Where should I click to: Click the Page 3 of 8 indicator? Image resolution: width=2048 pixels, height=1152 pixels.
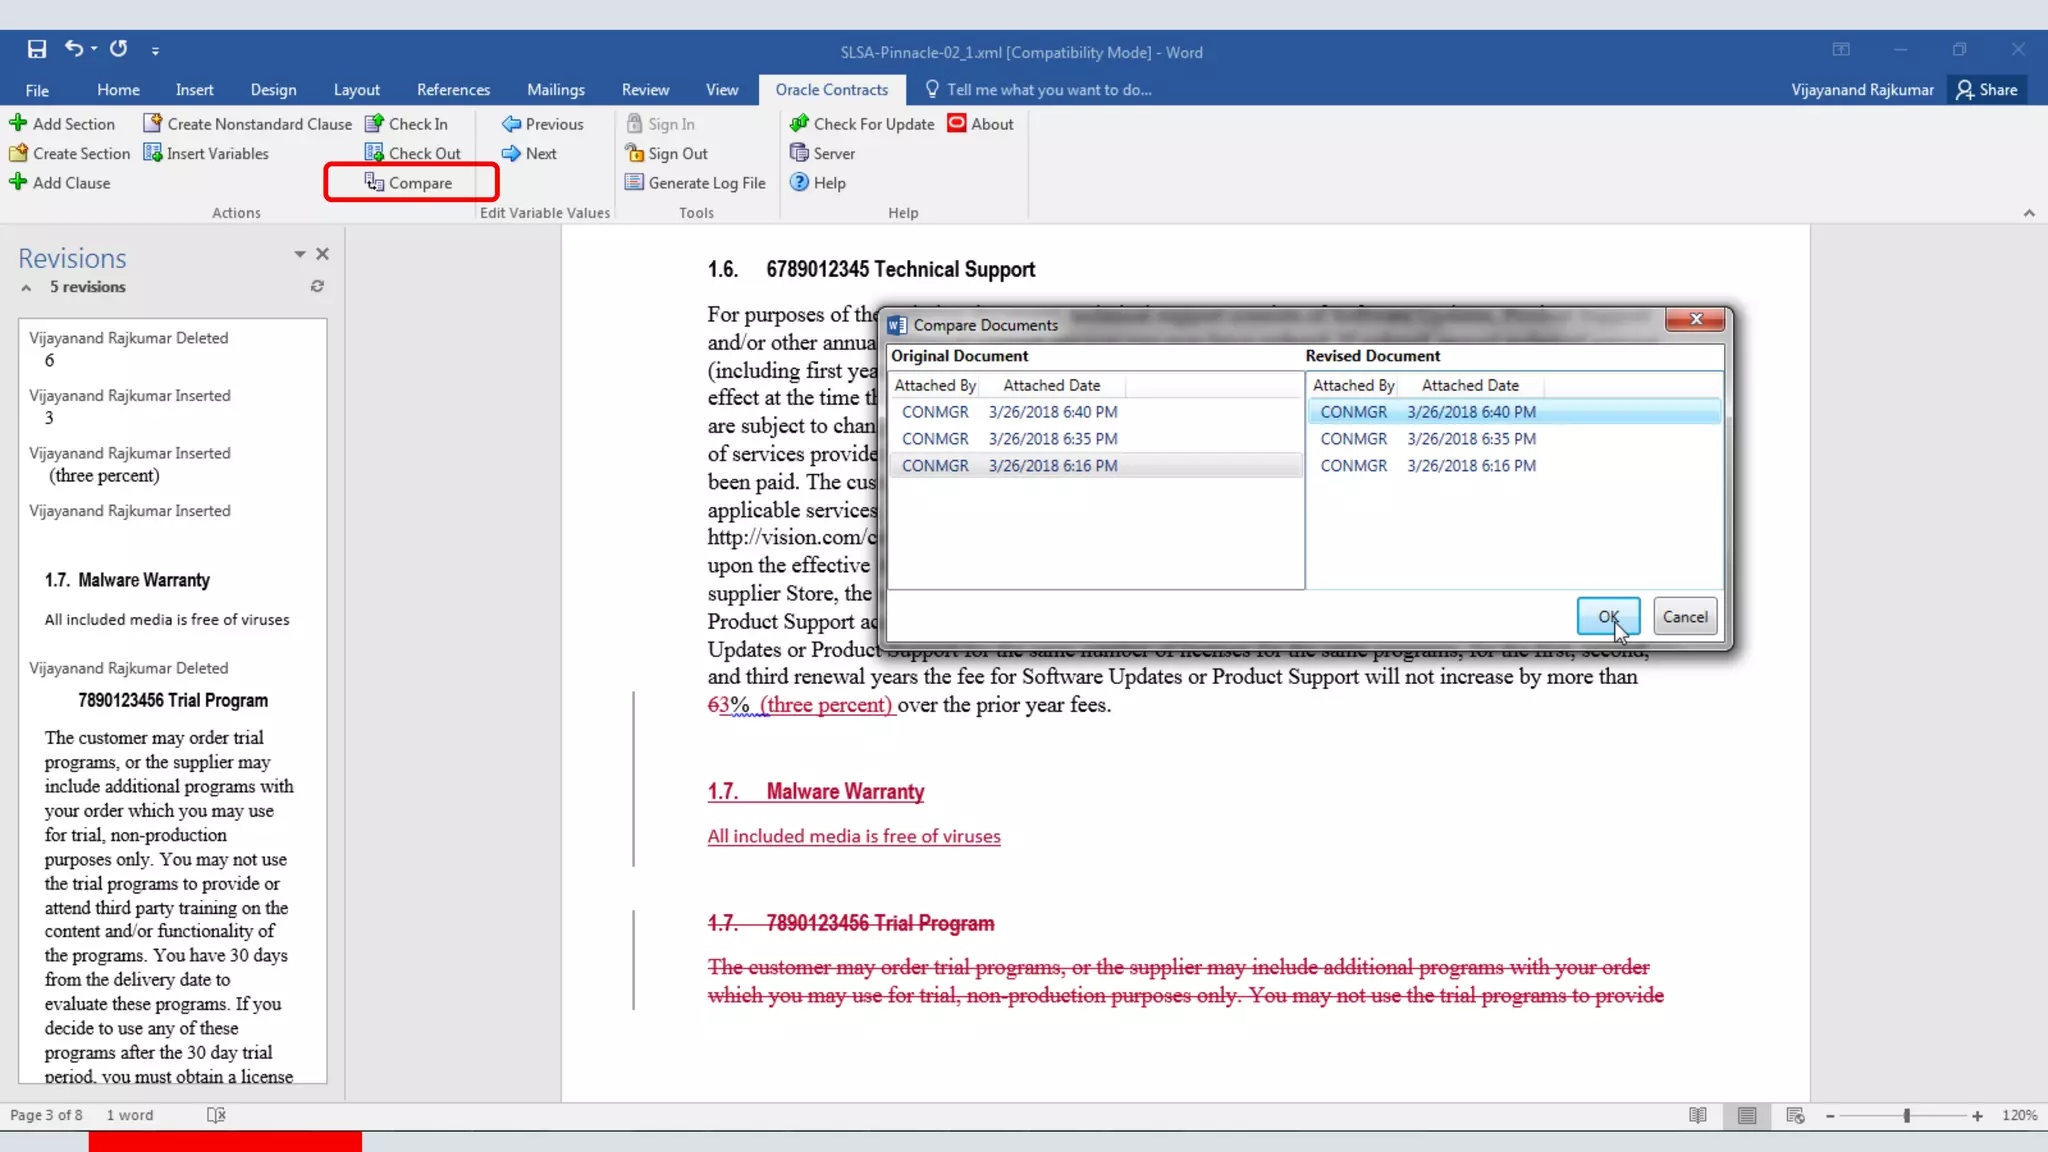coord(46,1115)
